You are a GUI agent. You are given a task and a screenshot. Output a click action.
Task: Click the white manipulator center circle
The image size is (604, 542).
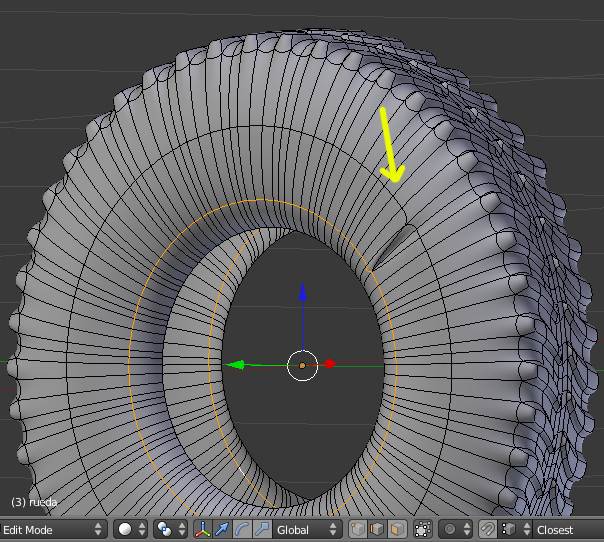coord(302,366)
